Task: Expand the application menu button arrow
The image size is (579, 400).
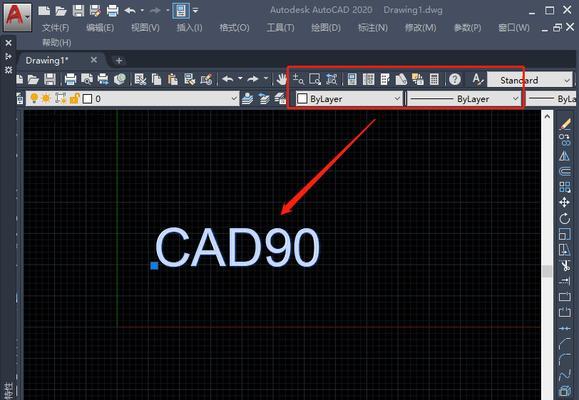Action: click(x=28, y=17)
